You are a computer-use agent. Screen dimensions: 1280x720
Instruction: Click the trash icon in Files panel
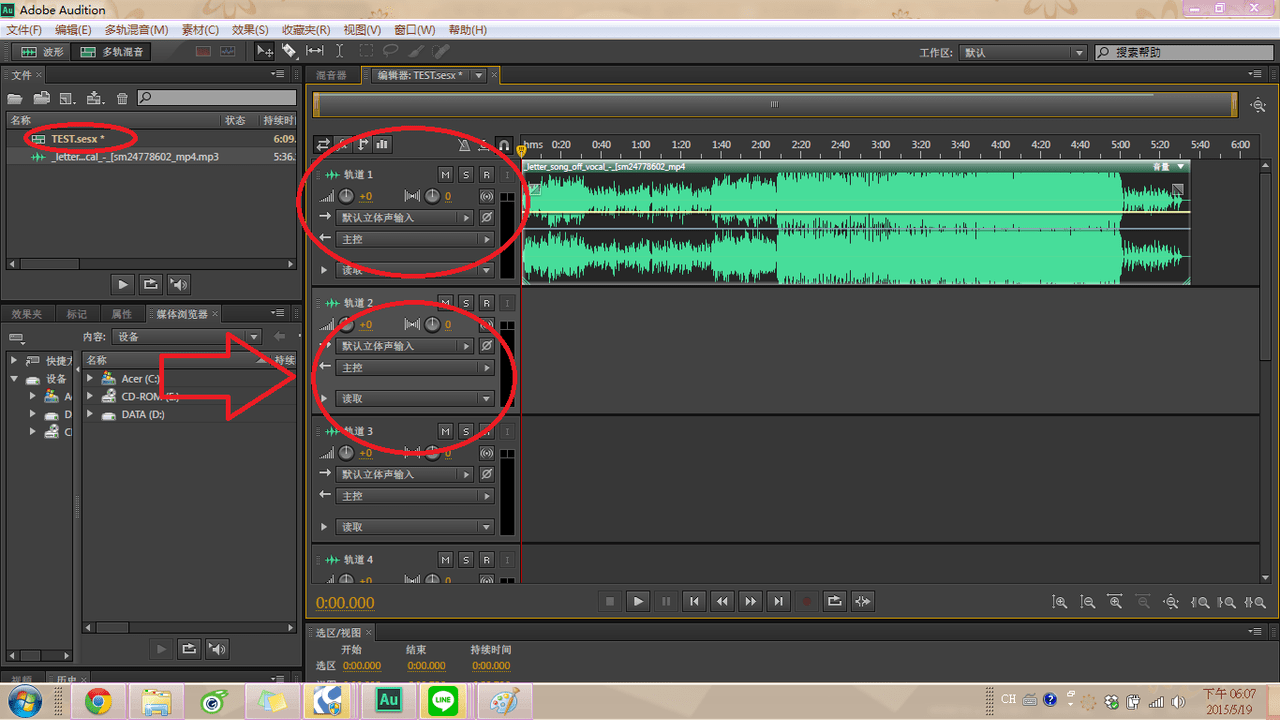(122, 98)
